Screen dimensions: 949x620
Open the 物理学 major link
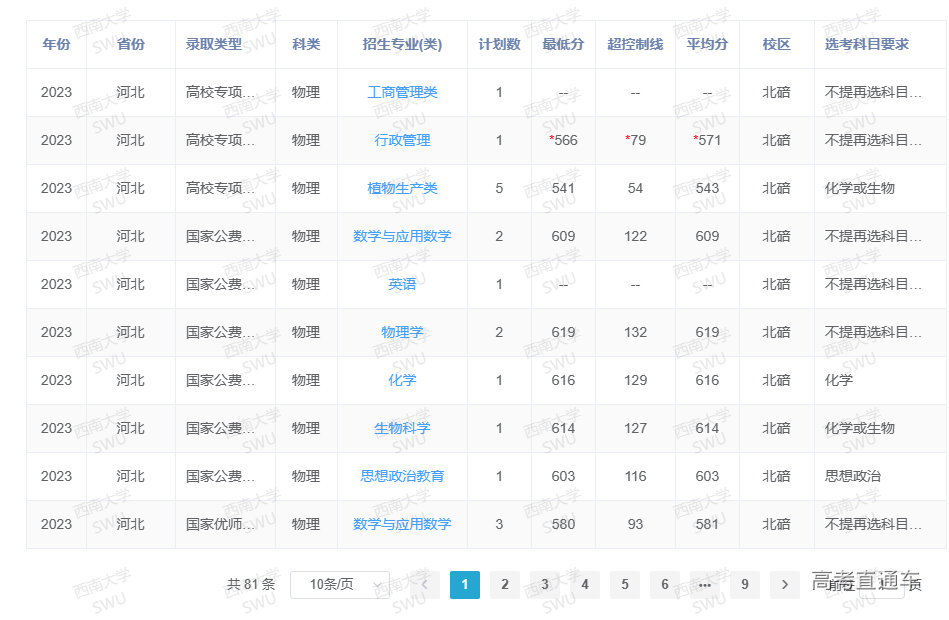(402, 333)
